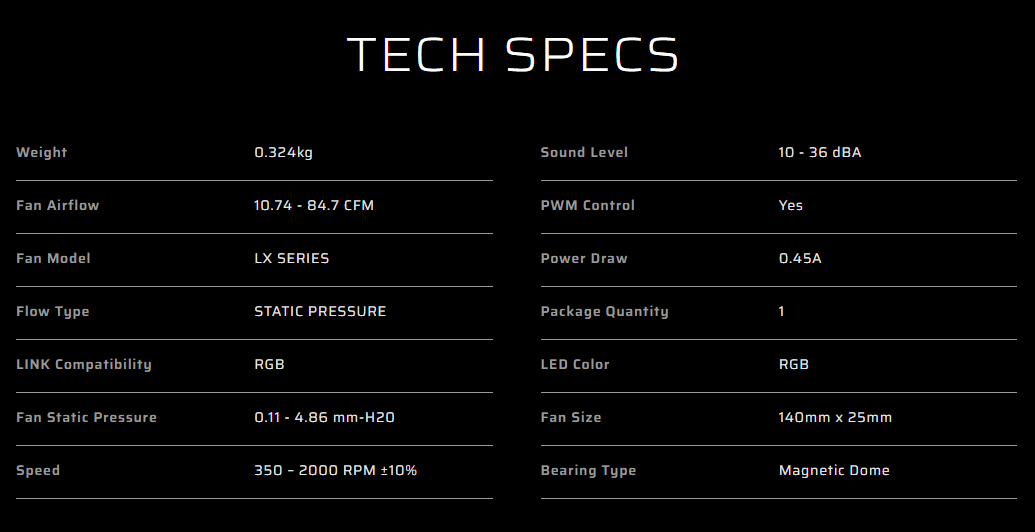
Task: Select the Weight label
Action: click(42, 152)
